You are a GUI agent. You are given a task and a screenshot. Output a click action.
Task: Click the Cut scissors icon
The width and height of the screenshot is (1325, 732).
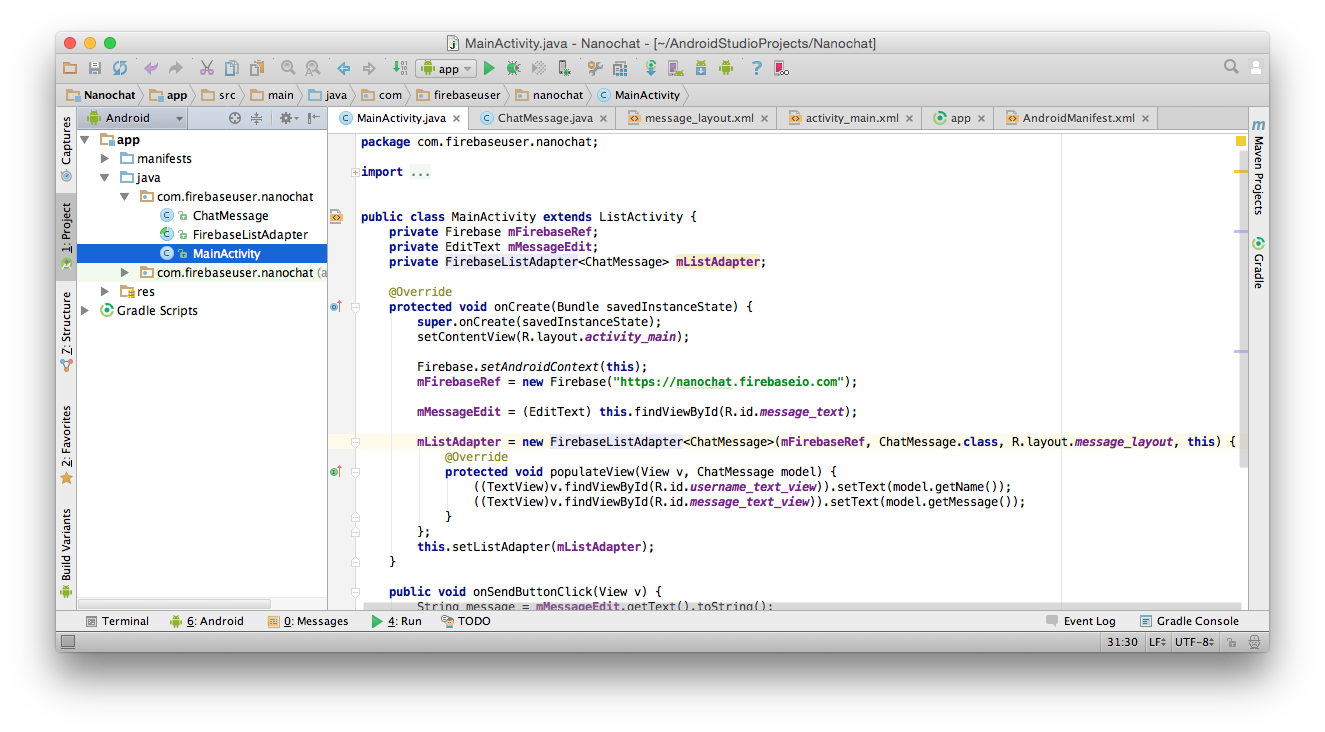(x=207, y=68)
